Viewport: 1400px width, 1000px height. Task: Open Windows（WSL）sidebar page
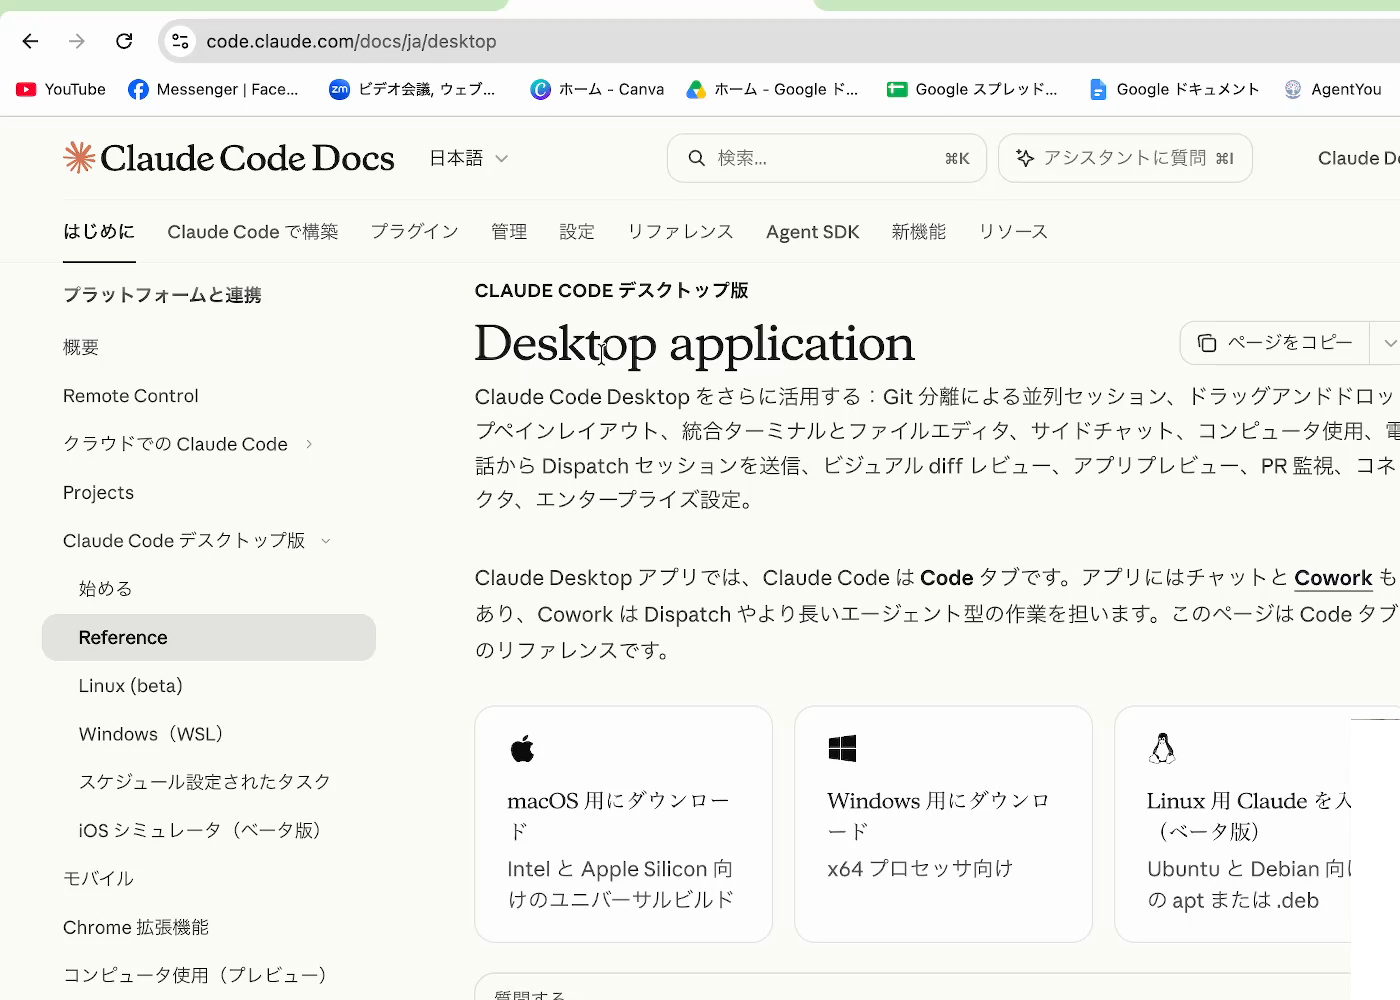151,734
